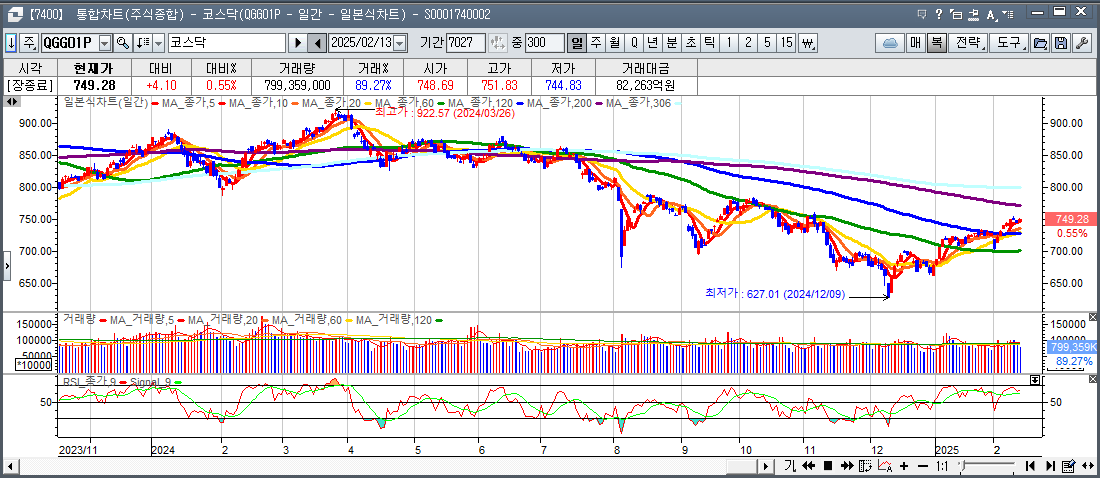1100x478 pixels.
Task: Click the down-arrow link icon at top left
Action: 11,43
